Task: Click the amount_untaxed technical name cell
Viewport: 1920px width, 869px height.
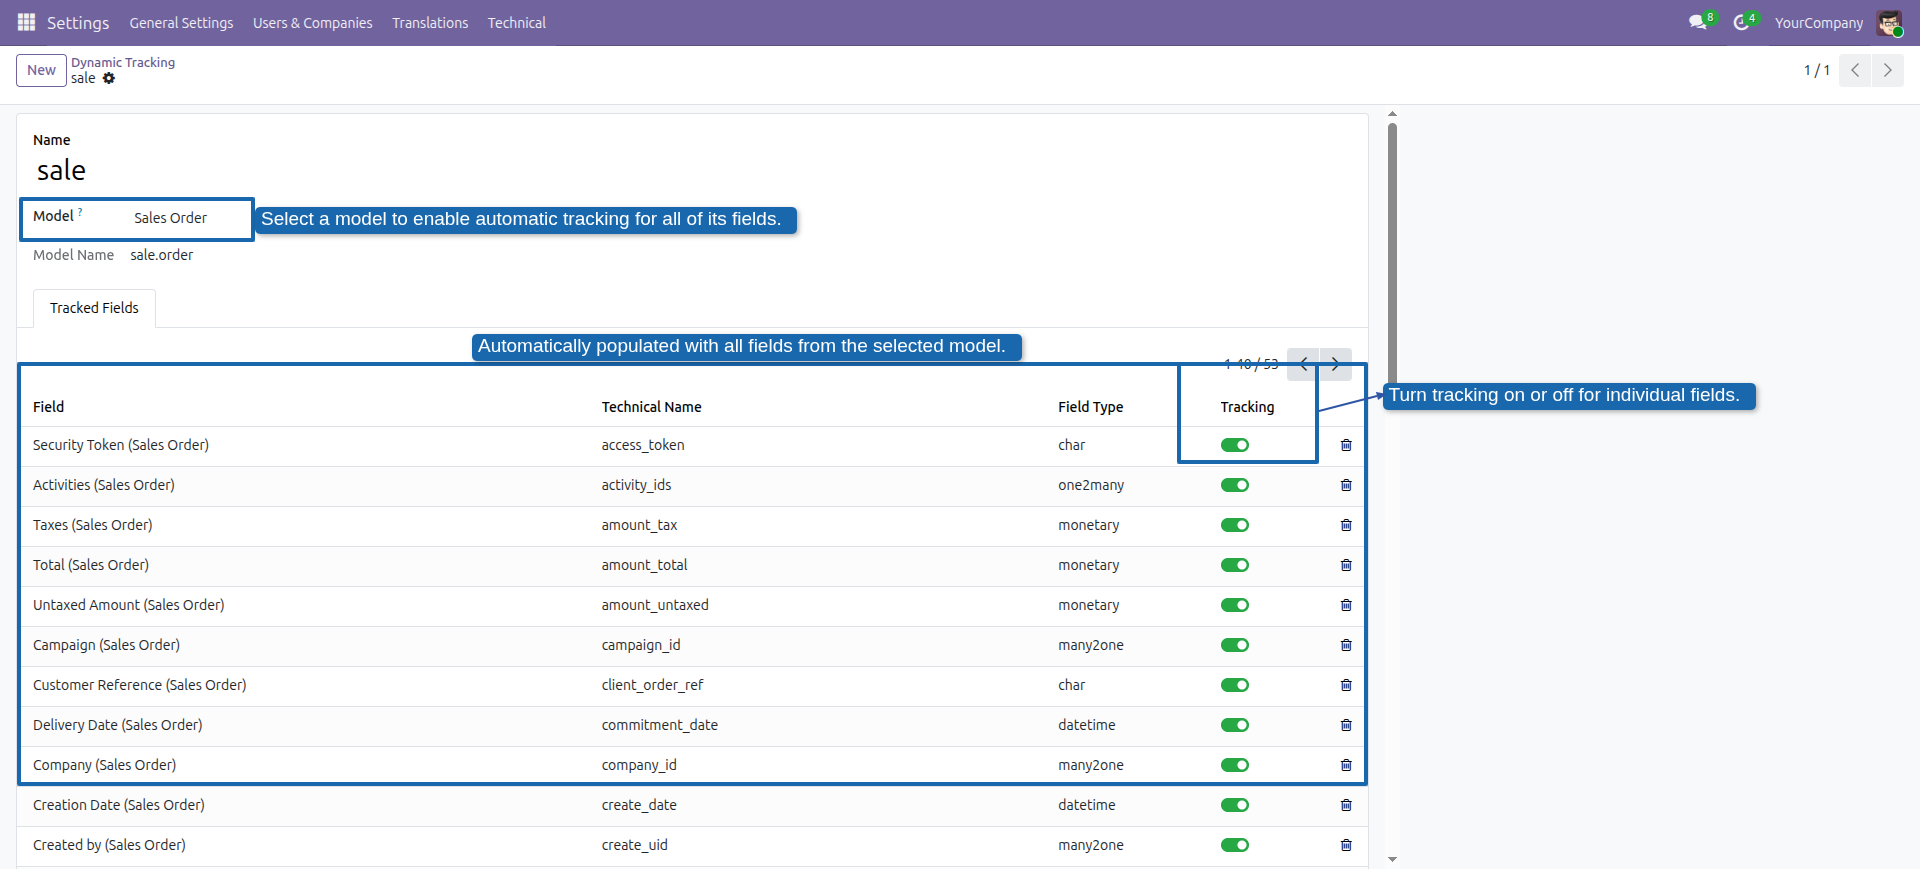Action: pyautogui.click(x=655, y=605)
